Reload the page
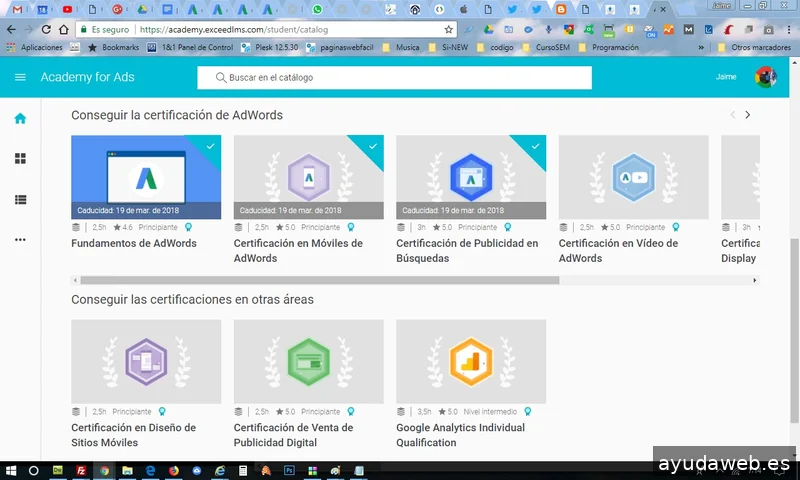The image size is (800, 480). 46,30
